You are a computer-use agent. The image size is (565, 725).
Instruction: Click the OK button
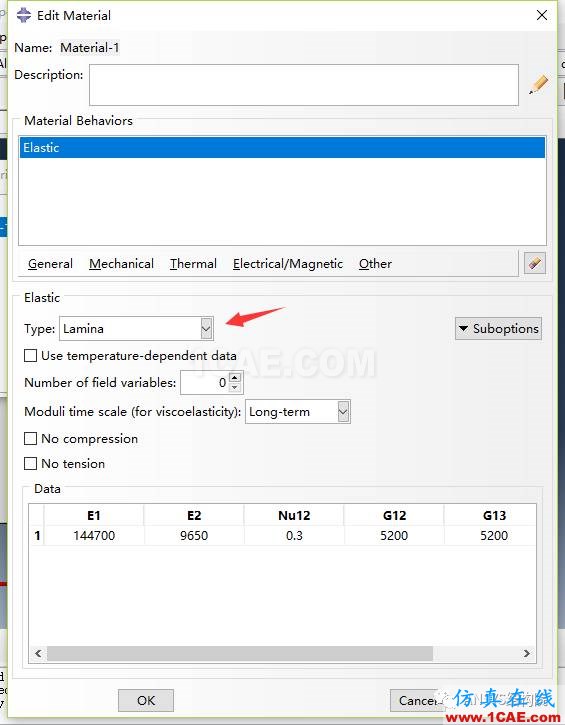pos(146,700)
